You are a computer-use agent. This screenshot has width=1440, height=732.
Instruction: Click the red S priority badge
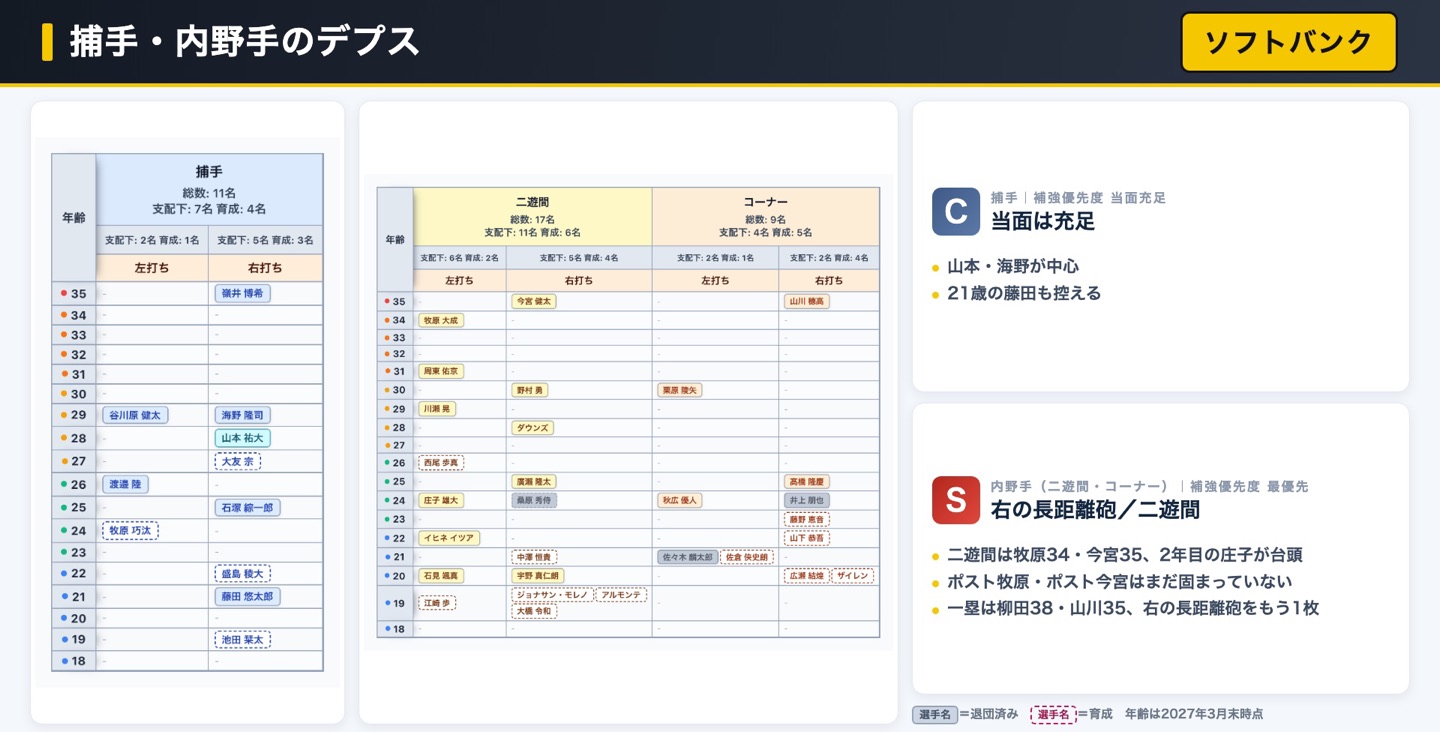pyautogui.click(x=955, y=500)
